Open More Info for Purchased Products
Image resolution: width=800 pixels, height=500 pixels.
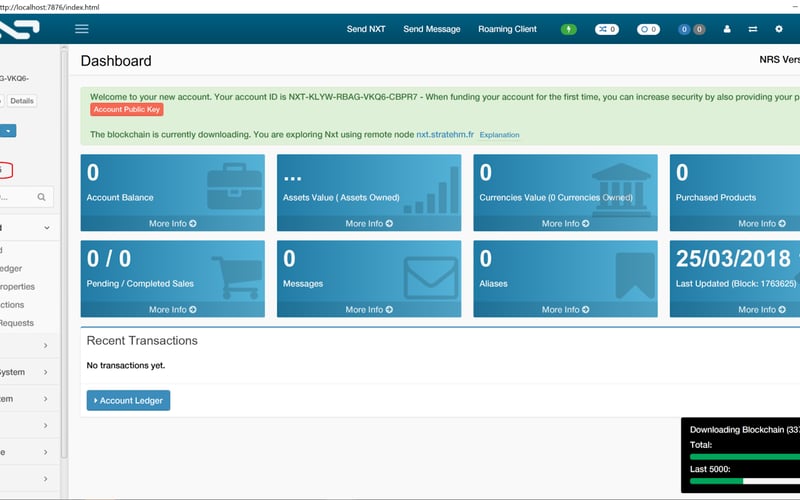pyautogui.click(x=762, y=223)
